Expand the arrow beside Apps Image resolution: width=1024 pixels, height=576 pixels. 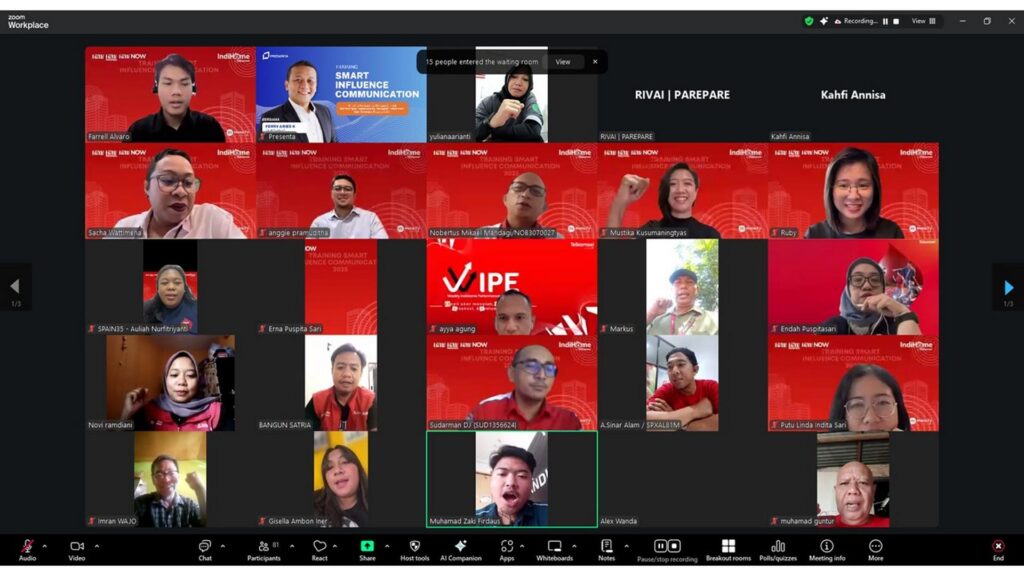(x=522, y=546)
